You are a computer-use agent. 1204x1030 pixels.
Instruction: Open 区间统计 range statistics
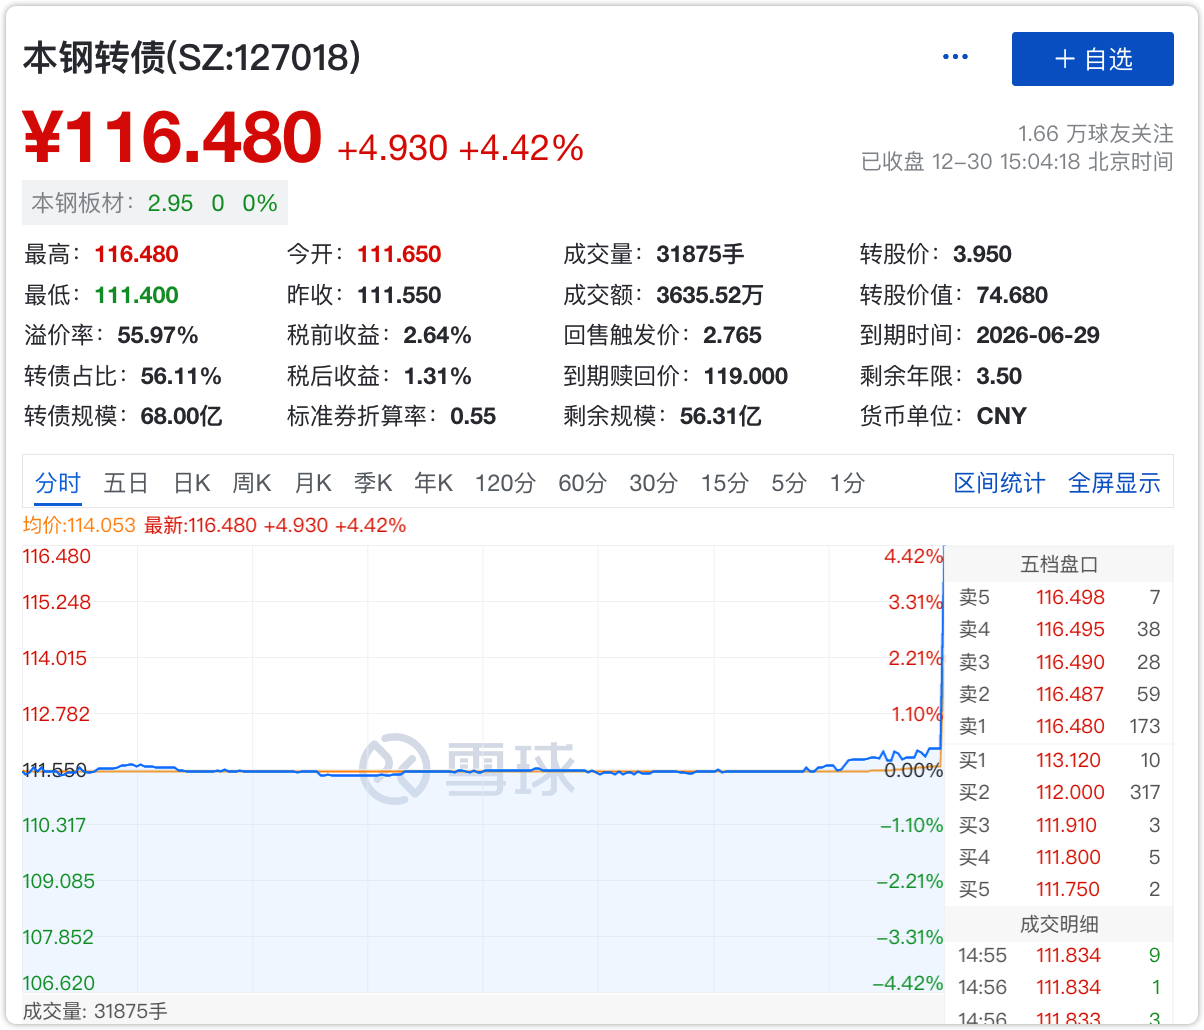point(999,484)
